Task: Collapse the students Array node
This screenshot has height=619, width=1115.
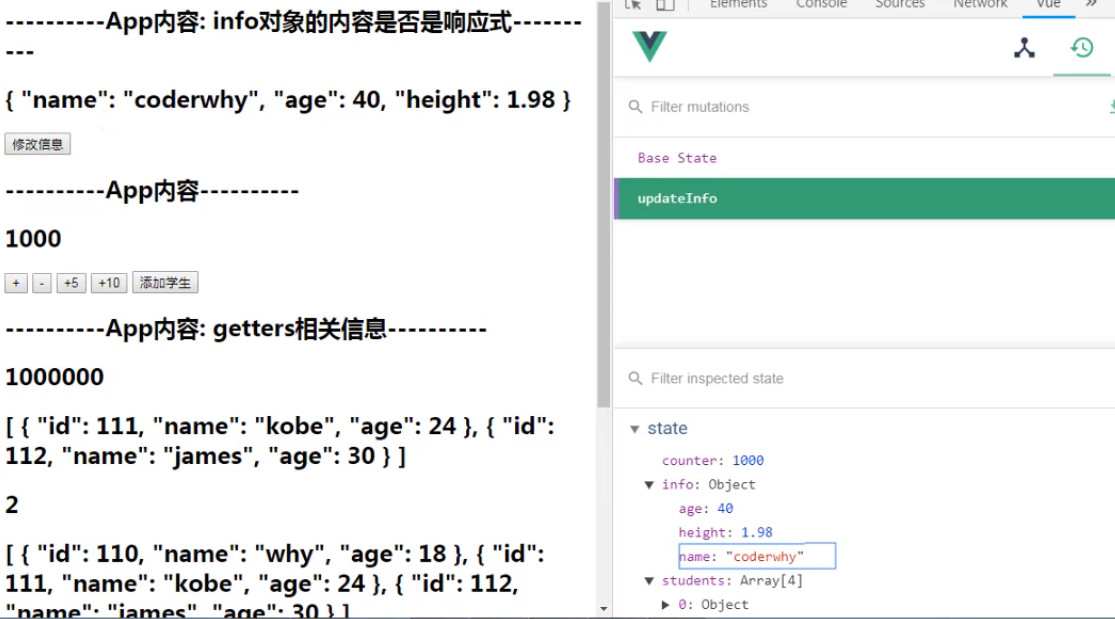Action: tap(649, 581)
